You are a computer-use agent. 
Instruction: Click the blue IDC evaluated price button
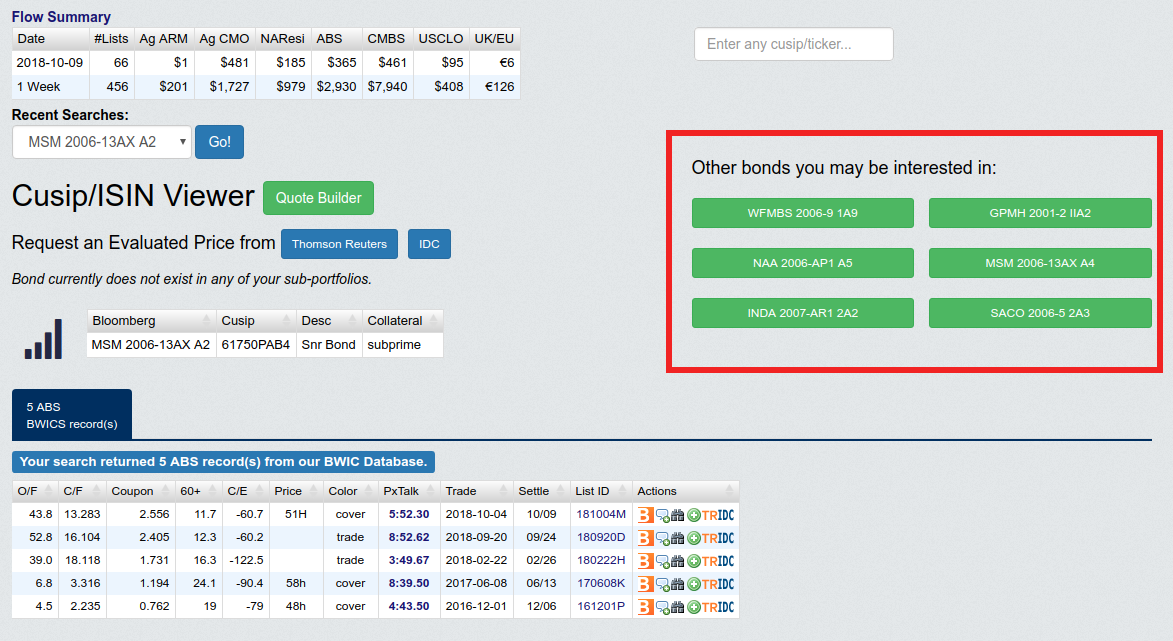[x=429, y=244]
